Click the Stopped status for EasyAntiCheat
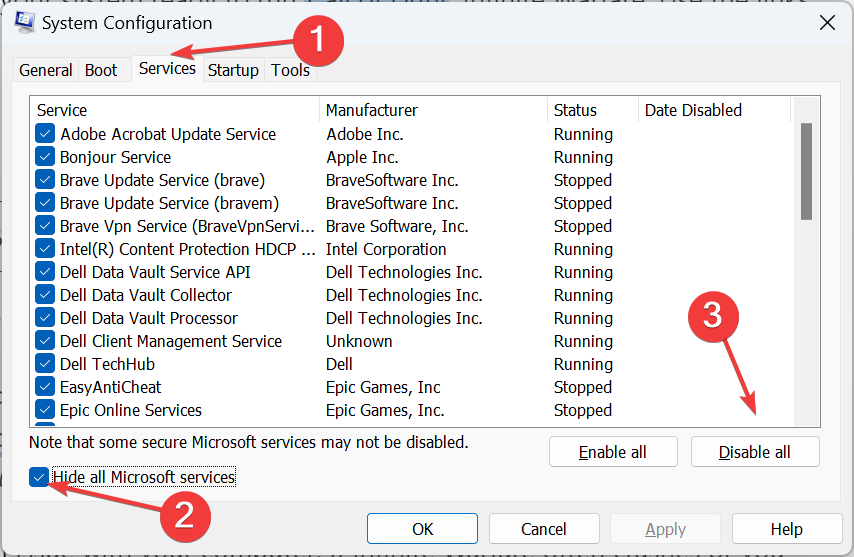This screenshot has width=854, height=557. (583, 387)
